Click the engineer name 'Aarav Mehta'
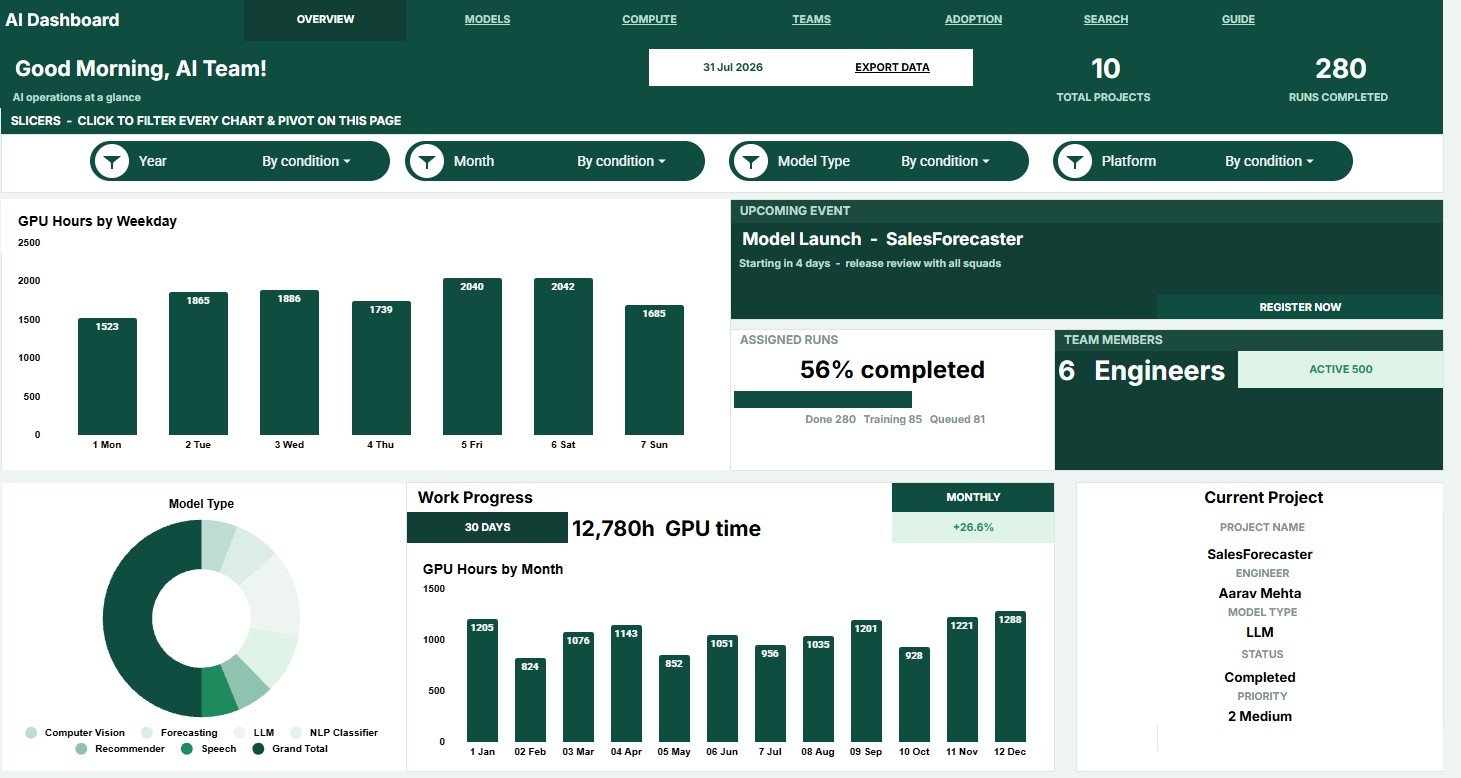Viewport: 1461px width, 778px height. coord(1259,593)
